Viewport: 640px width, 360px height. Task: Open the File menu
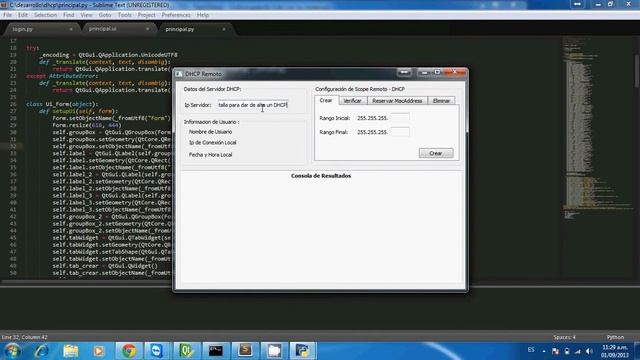pos(7,15)
